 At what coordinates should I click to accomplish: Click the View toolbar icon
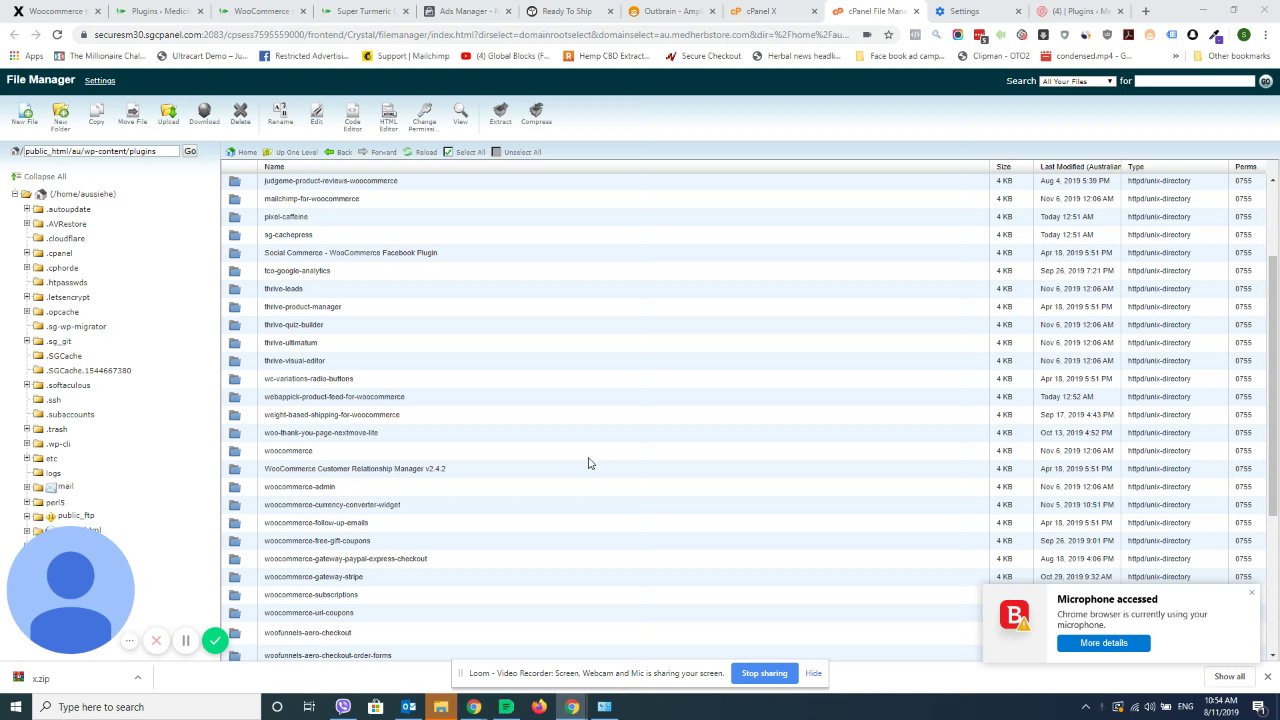(x=460, y=114)
